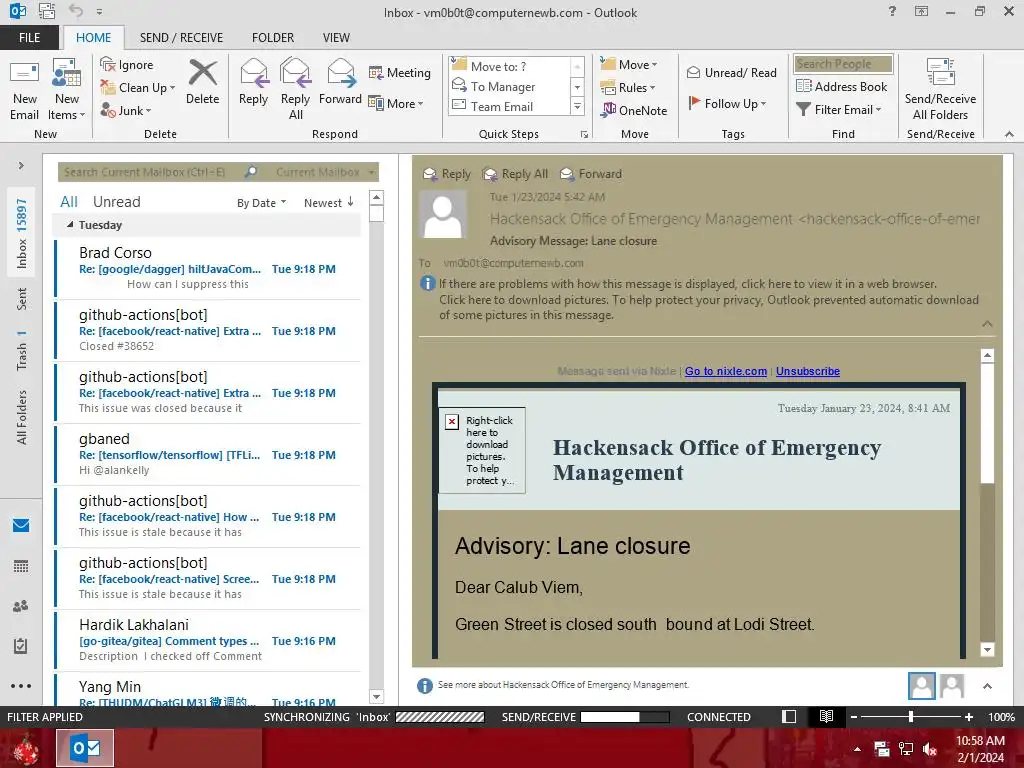Click the ribbon Forward button

(x=340, y=82)
